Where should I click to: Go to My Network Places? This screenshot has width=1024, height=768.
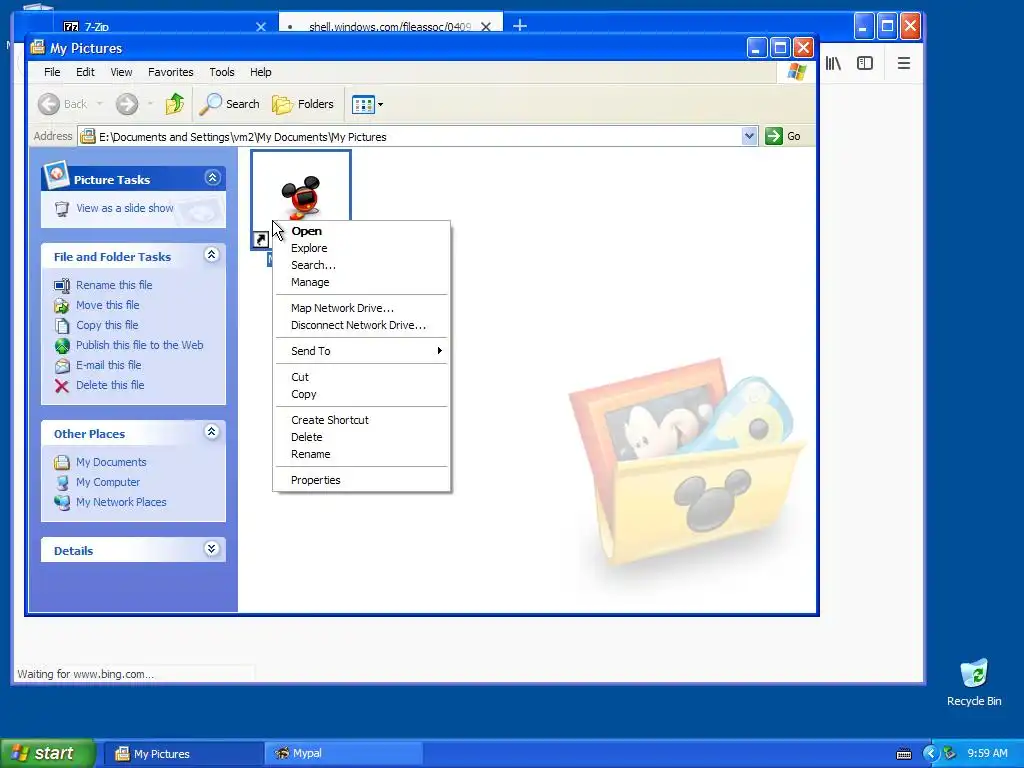[121, 502]
